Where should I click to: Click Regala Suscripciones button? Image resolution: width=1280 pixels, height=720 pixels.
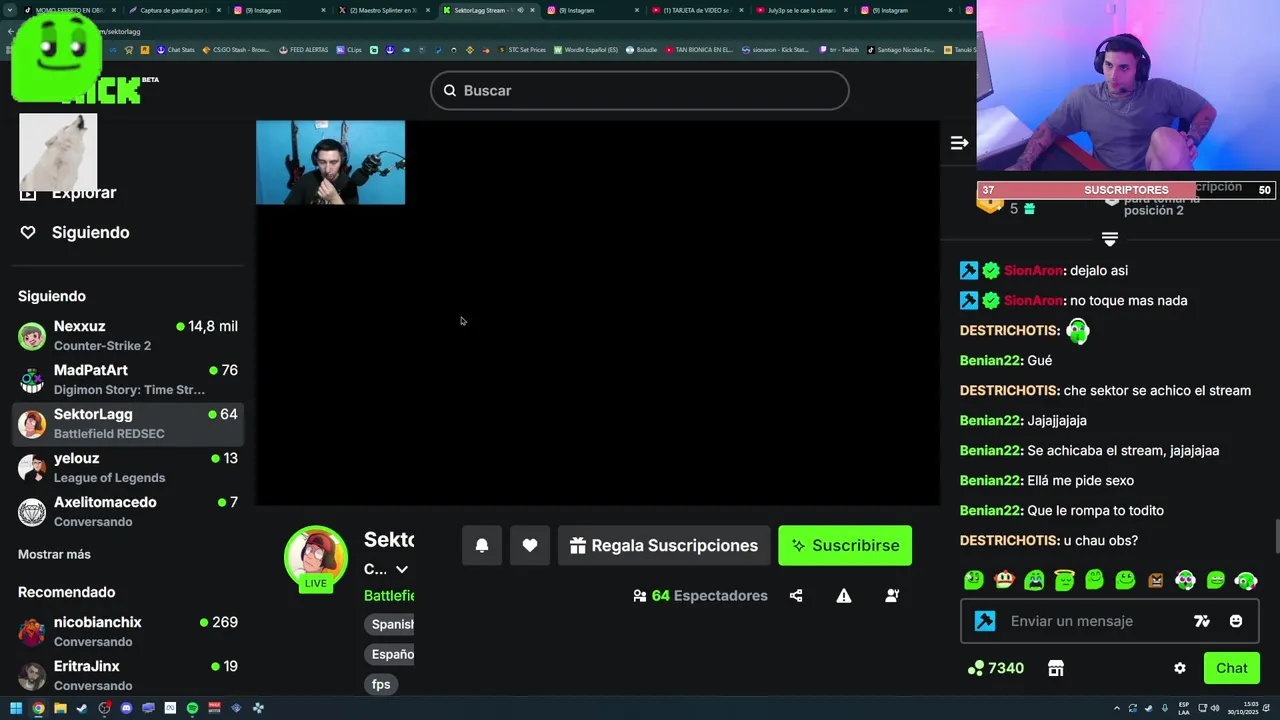pos(664,545)
